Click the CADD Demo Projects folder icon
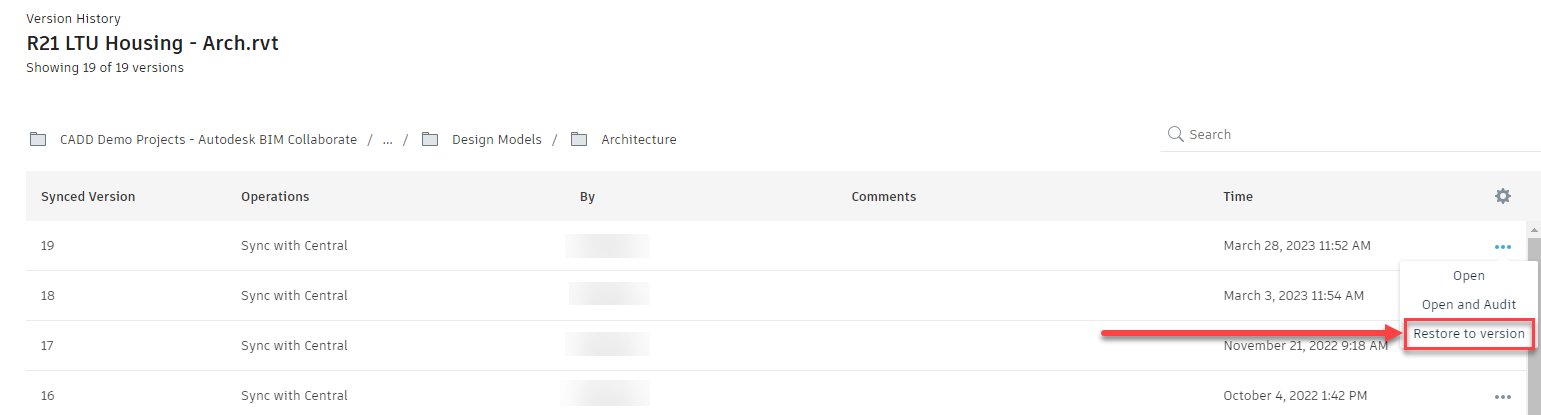 38,139
